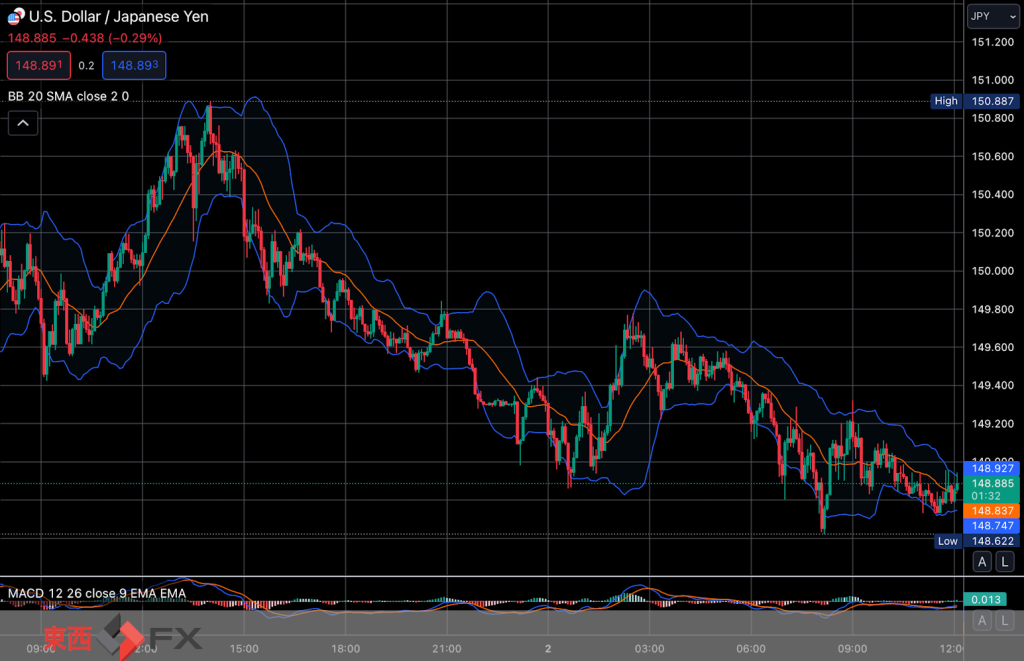The width and height of the screenshot is (1024, 661).
Task: Click the Bollinger upper band label 148.927
Action: (x=992, y=468)
